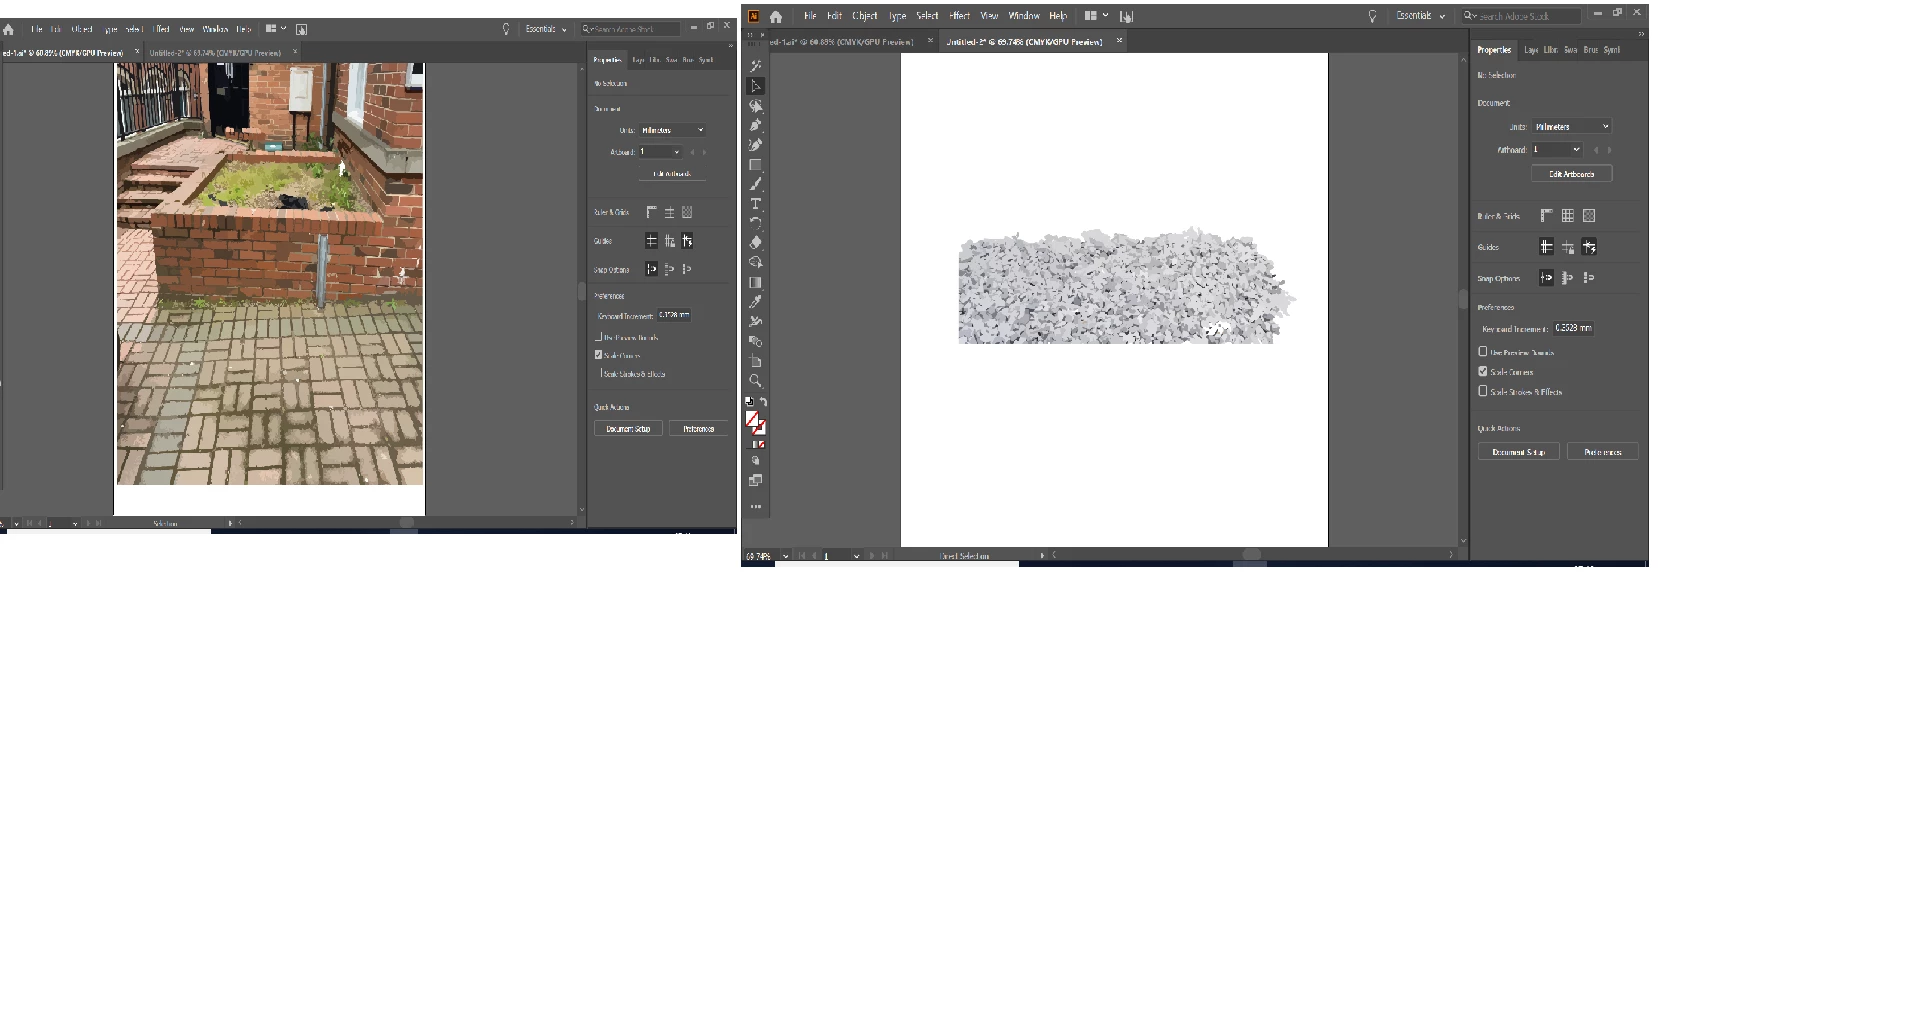Click Document Setup button in right window

point(1518,452)
